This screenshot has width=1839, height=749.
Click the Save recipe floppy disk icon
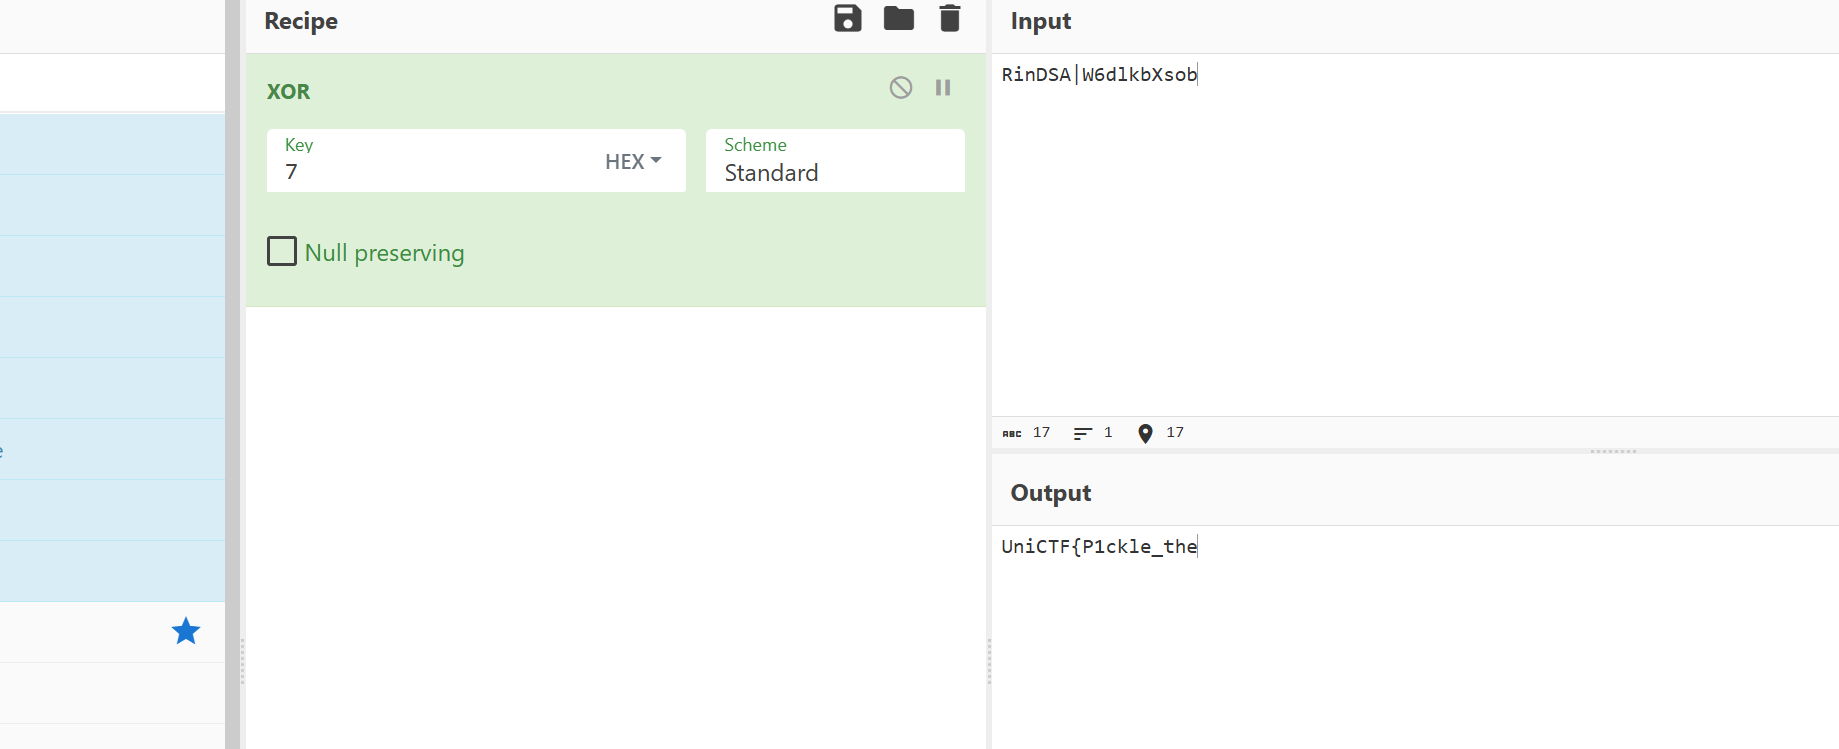(x=847, y=19)
